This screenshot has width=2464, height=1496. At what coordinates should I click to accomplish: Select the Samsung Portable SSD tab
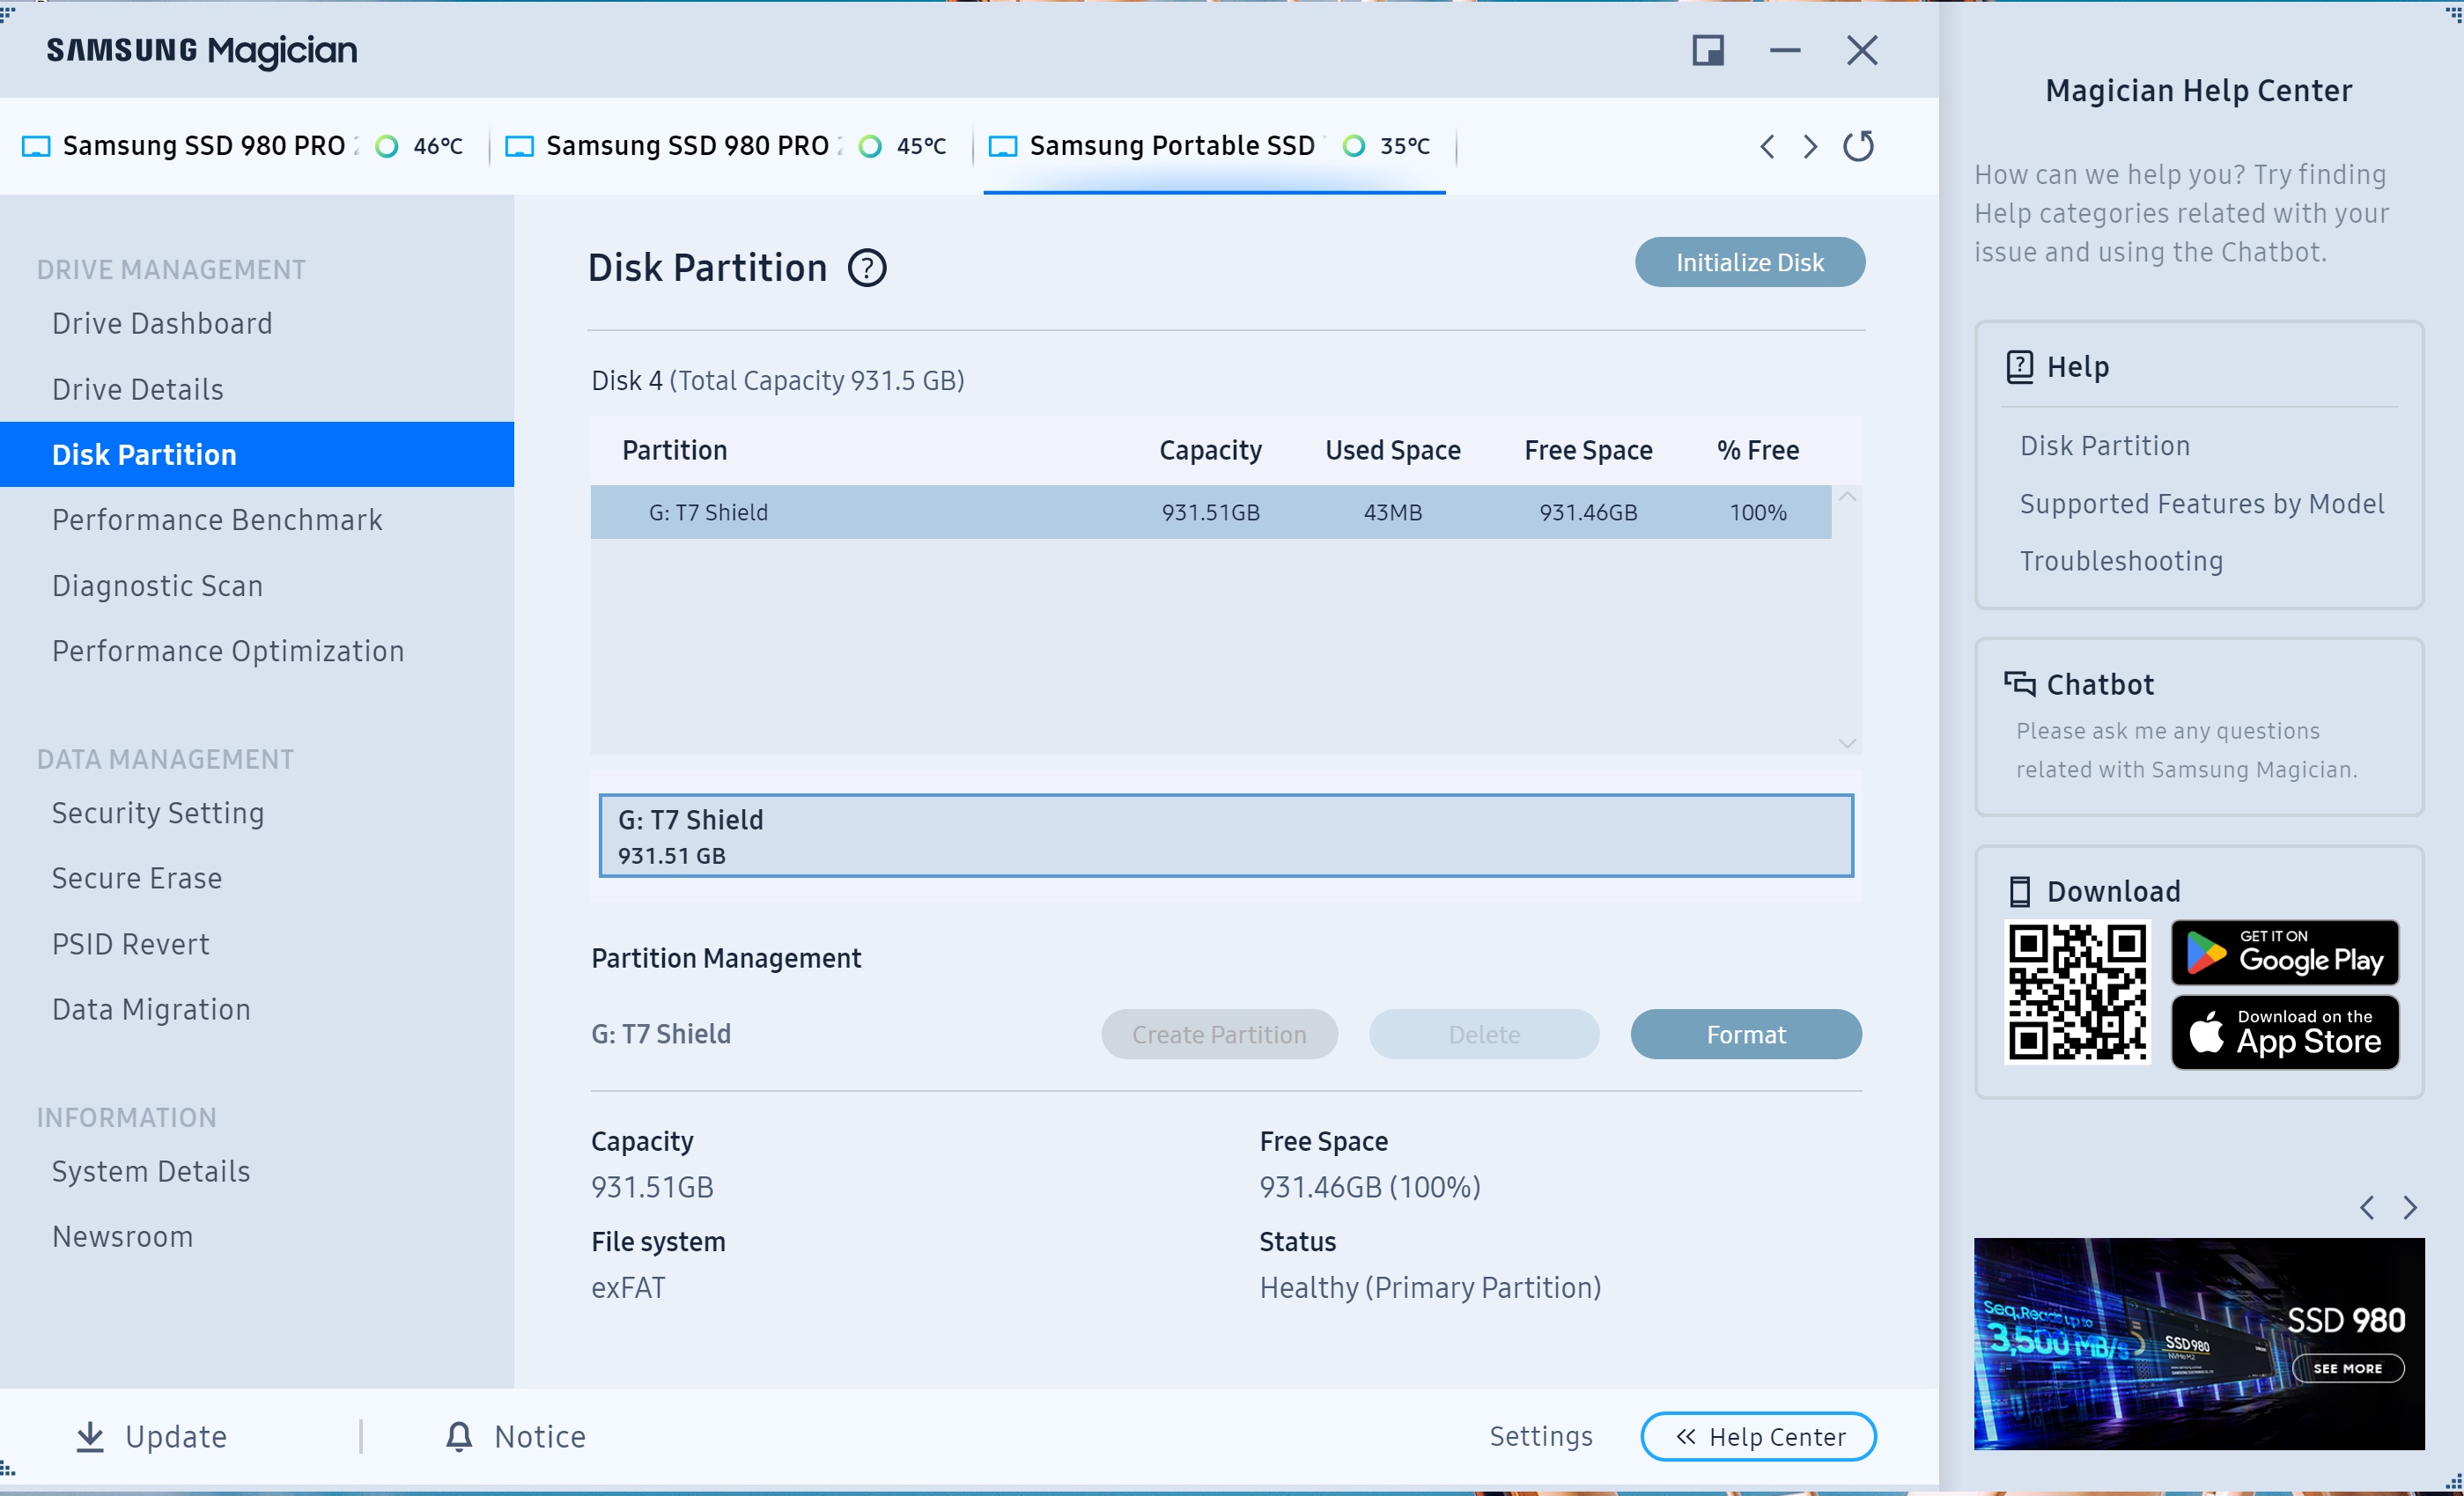point(1214,146)
